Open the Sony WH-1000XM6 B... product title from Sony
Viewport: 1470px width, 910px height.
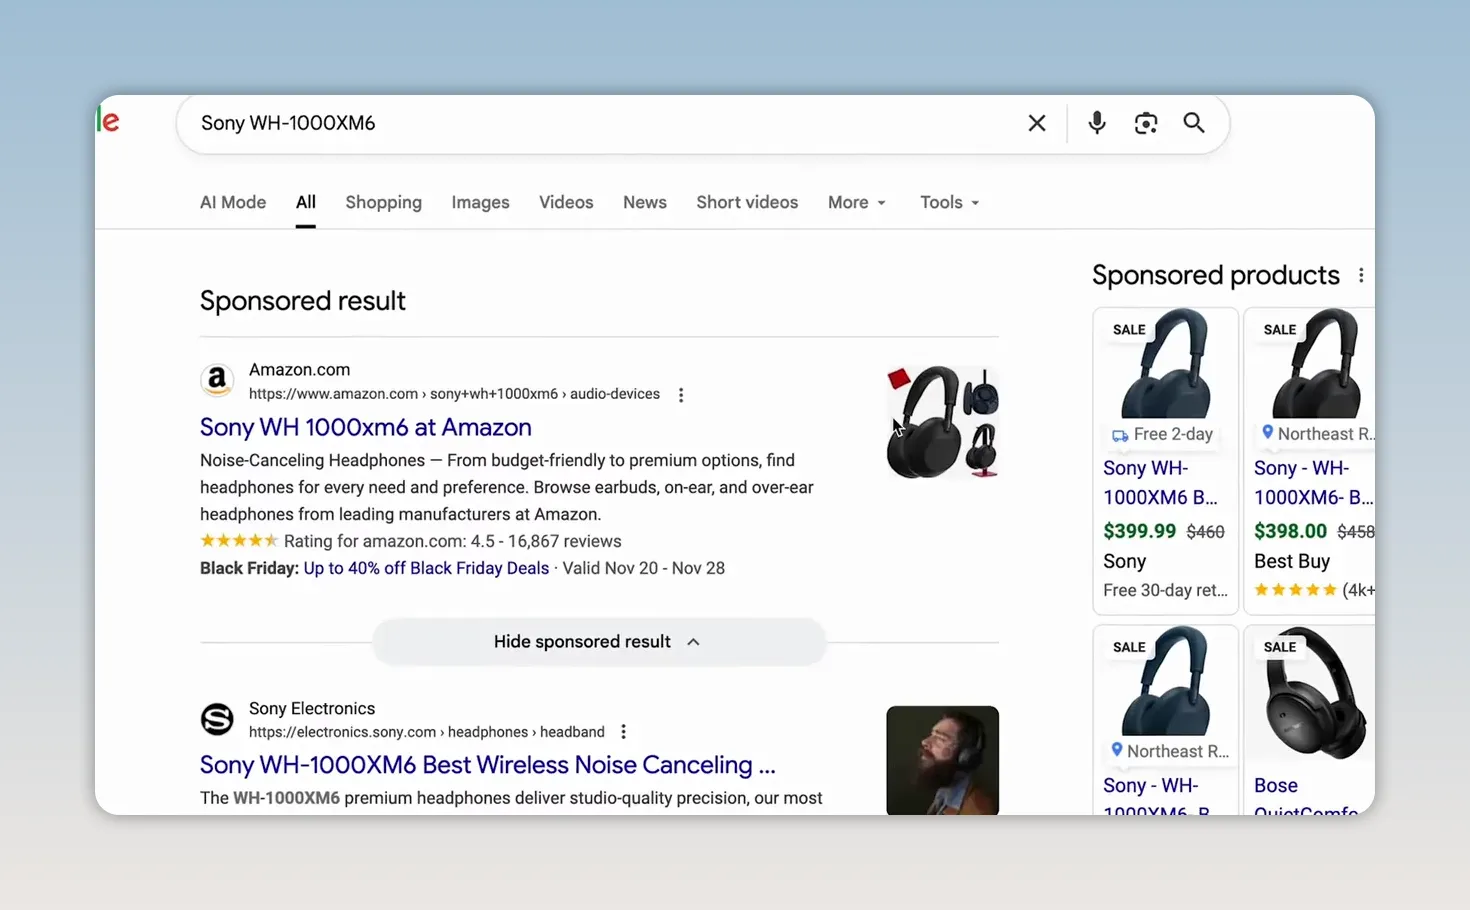[x=1160, y=483]
